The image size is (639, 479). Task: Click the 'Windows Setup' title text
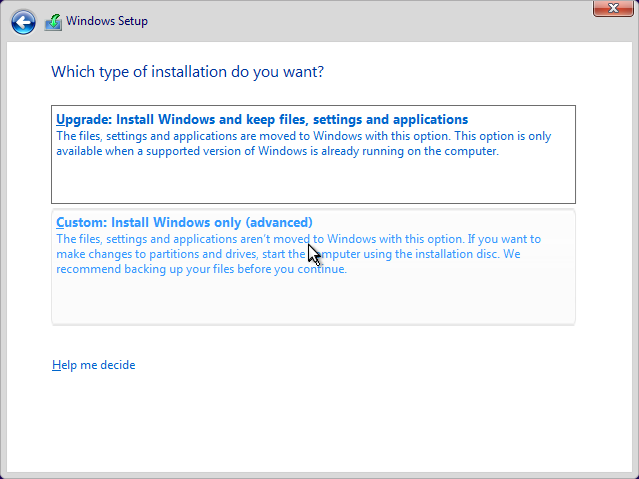click(x=107, y=21)
